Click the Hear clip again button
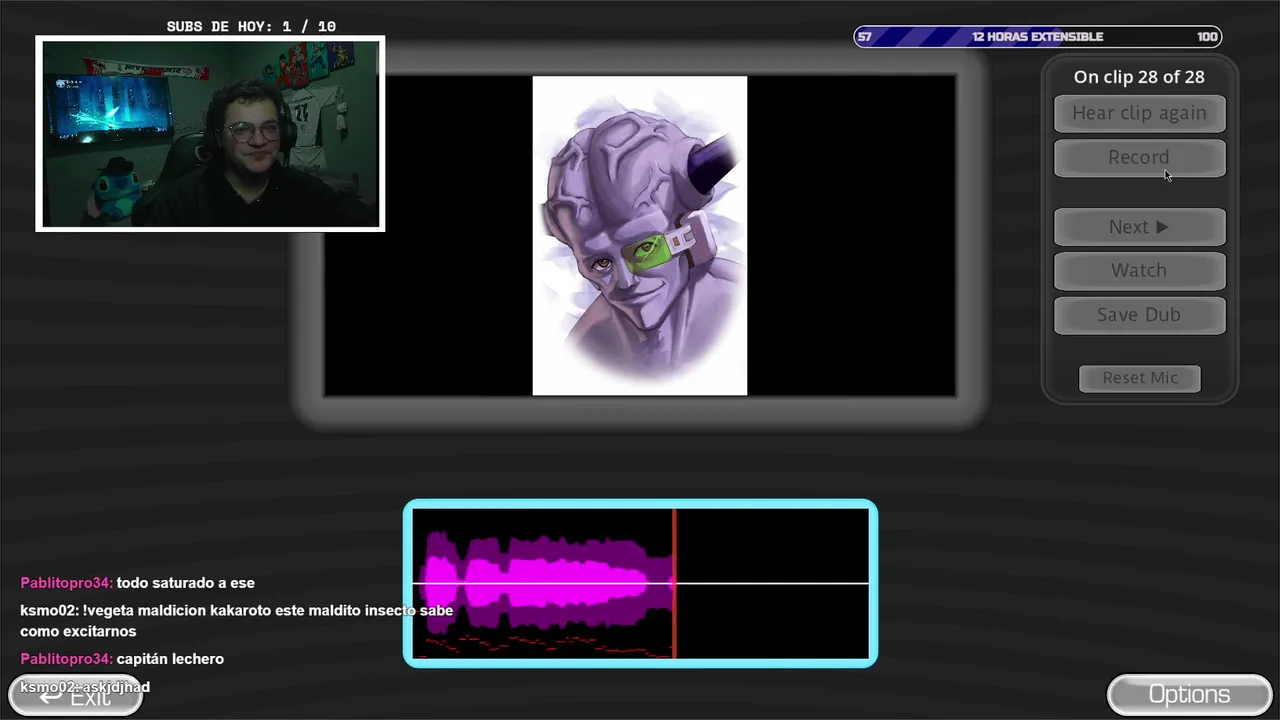This screenshot has width=1280, height=720. coord(1139,113)
